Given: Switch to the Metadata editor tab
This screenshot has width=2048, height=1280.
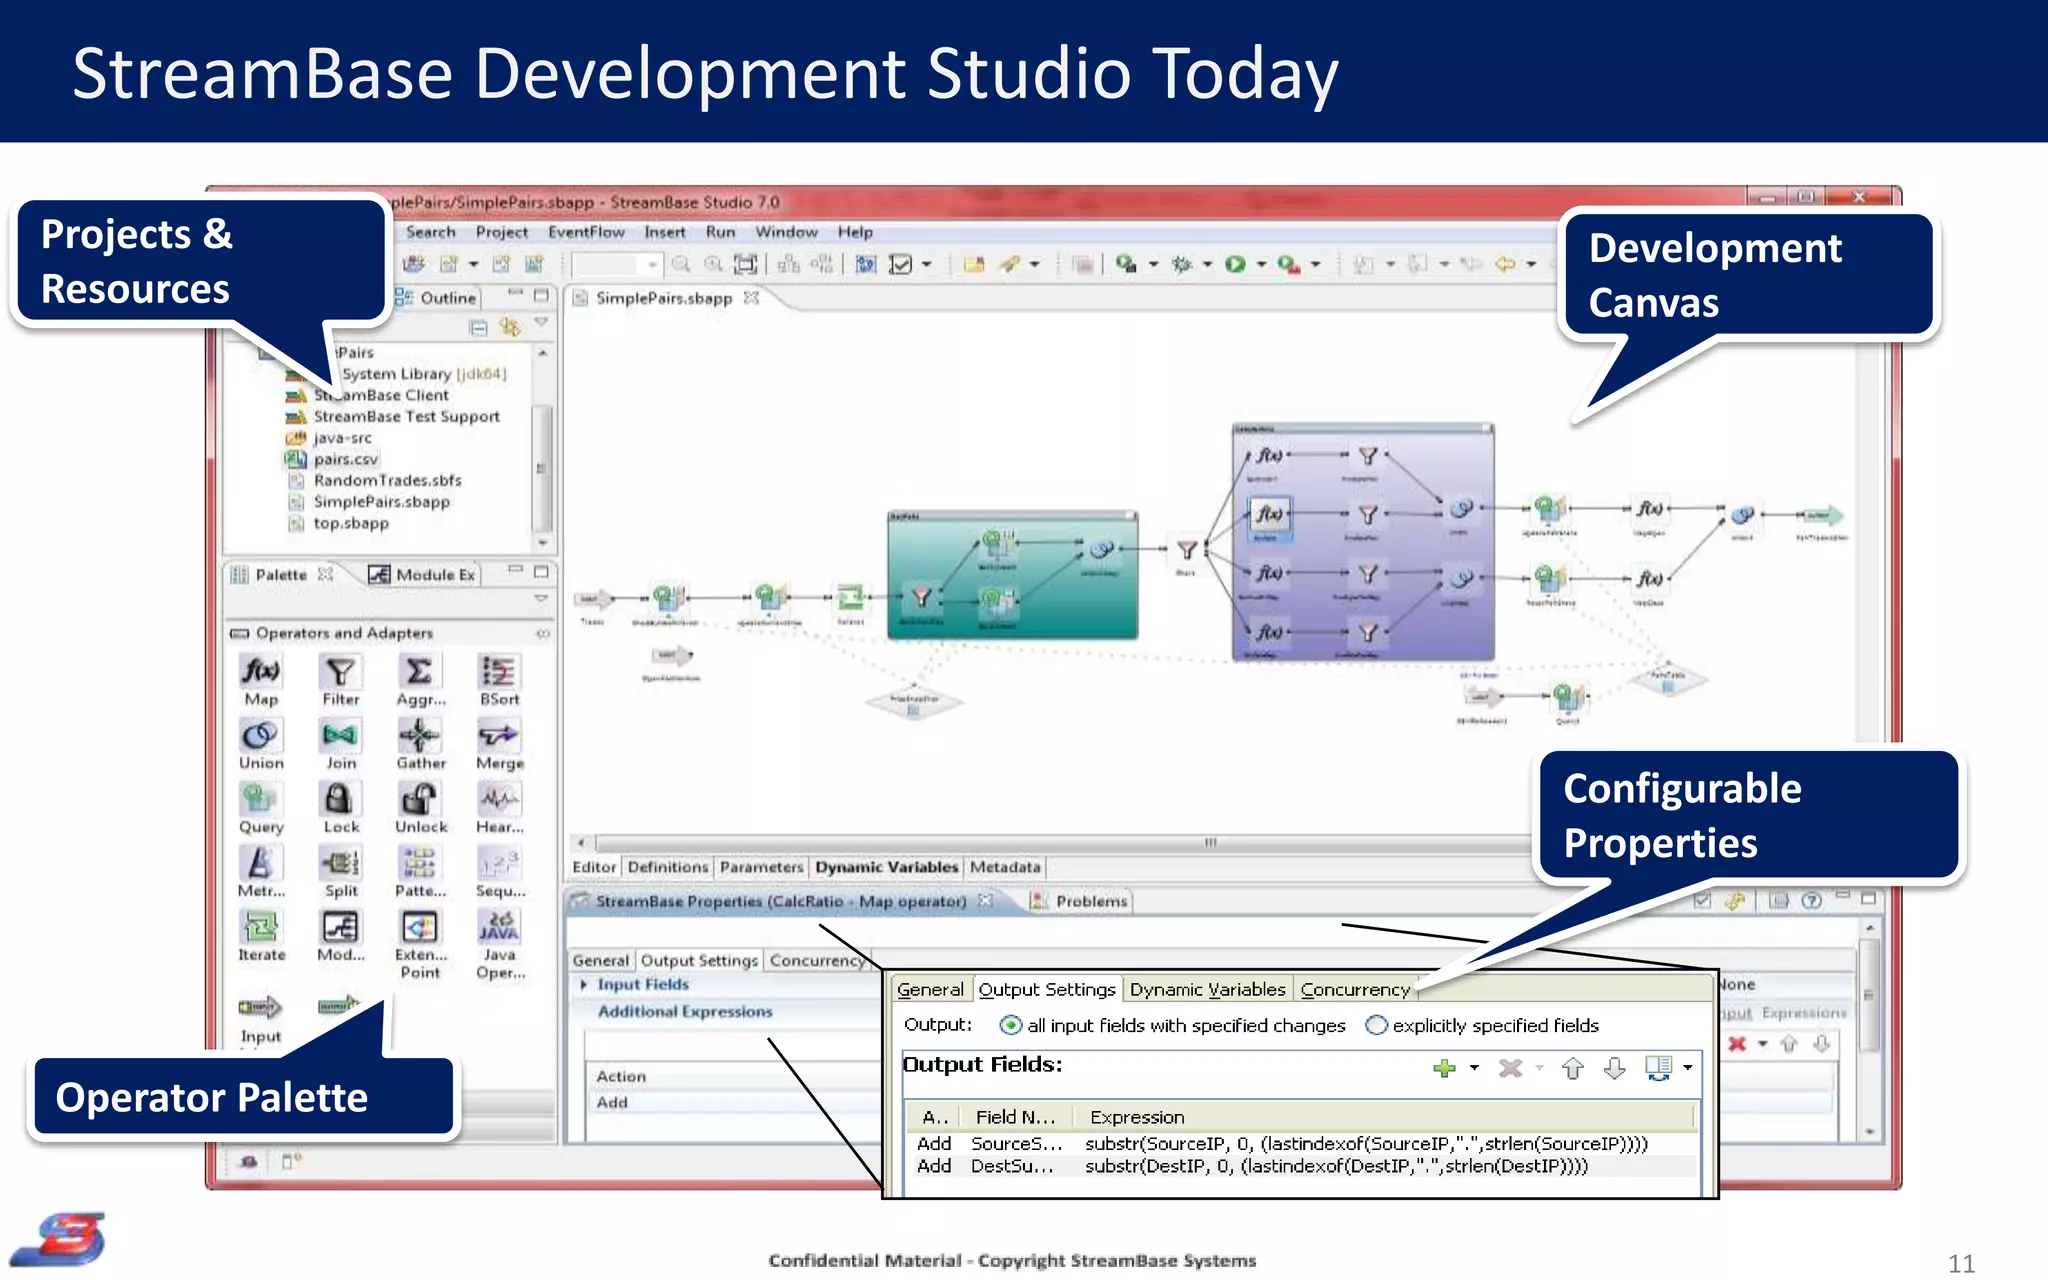Looking at the screenshot, I should [x=1004, y=867].
